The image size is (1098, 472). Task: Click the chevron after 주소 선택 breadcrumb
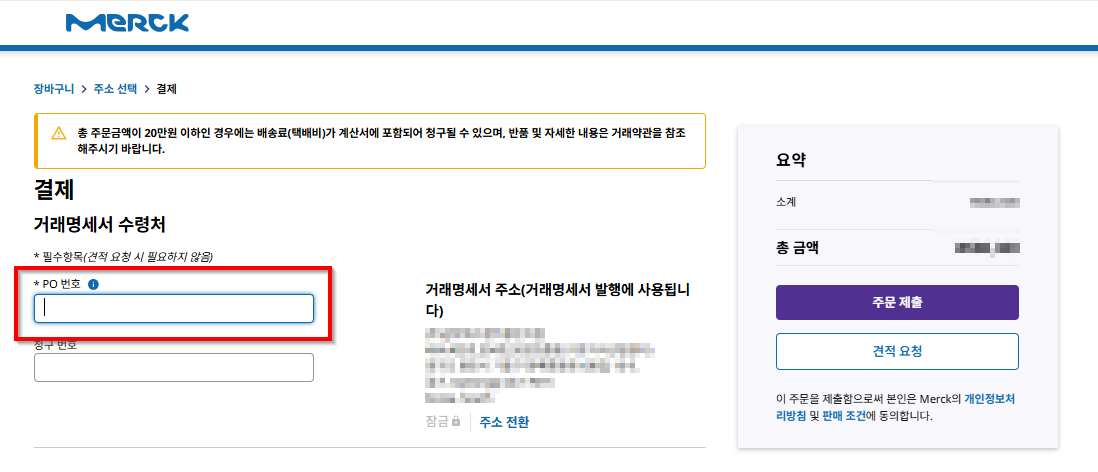point(147,89)
